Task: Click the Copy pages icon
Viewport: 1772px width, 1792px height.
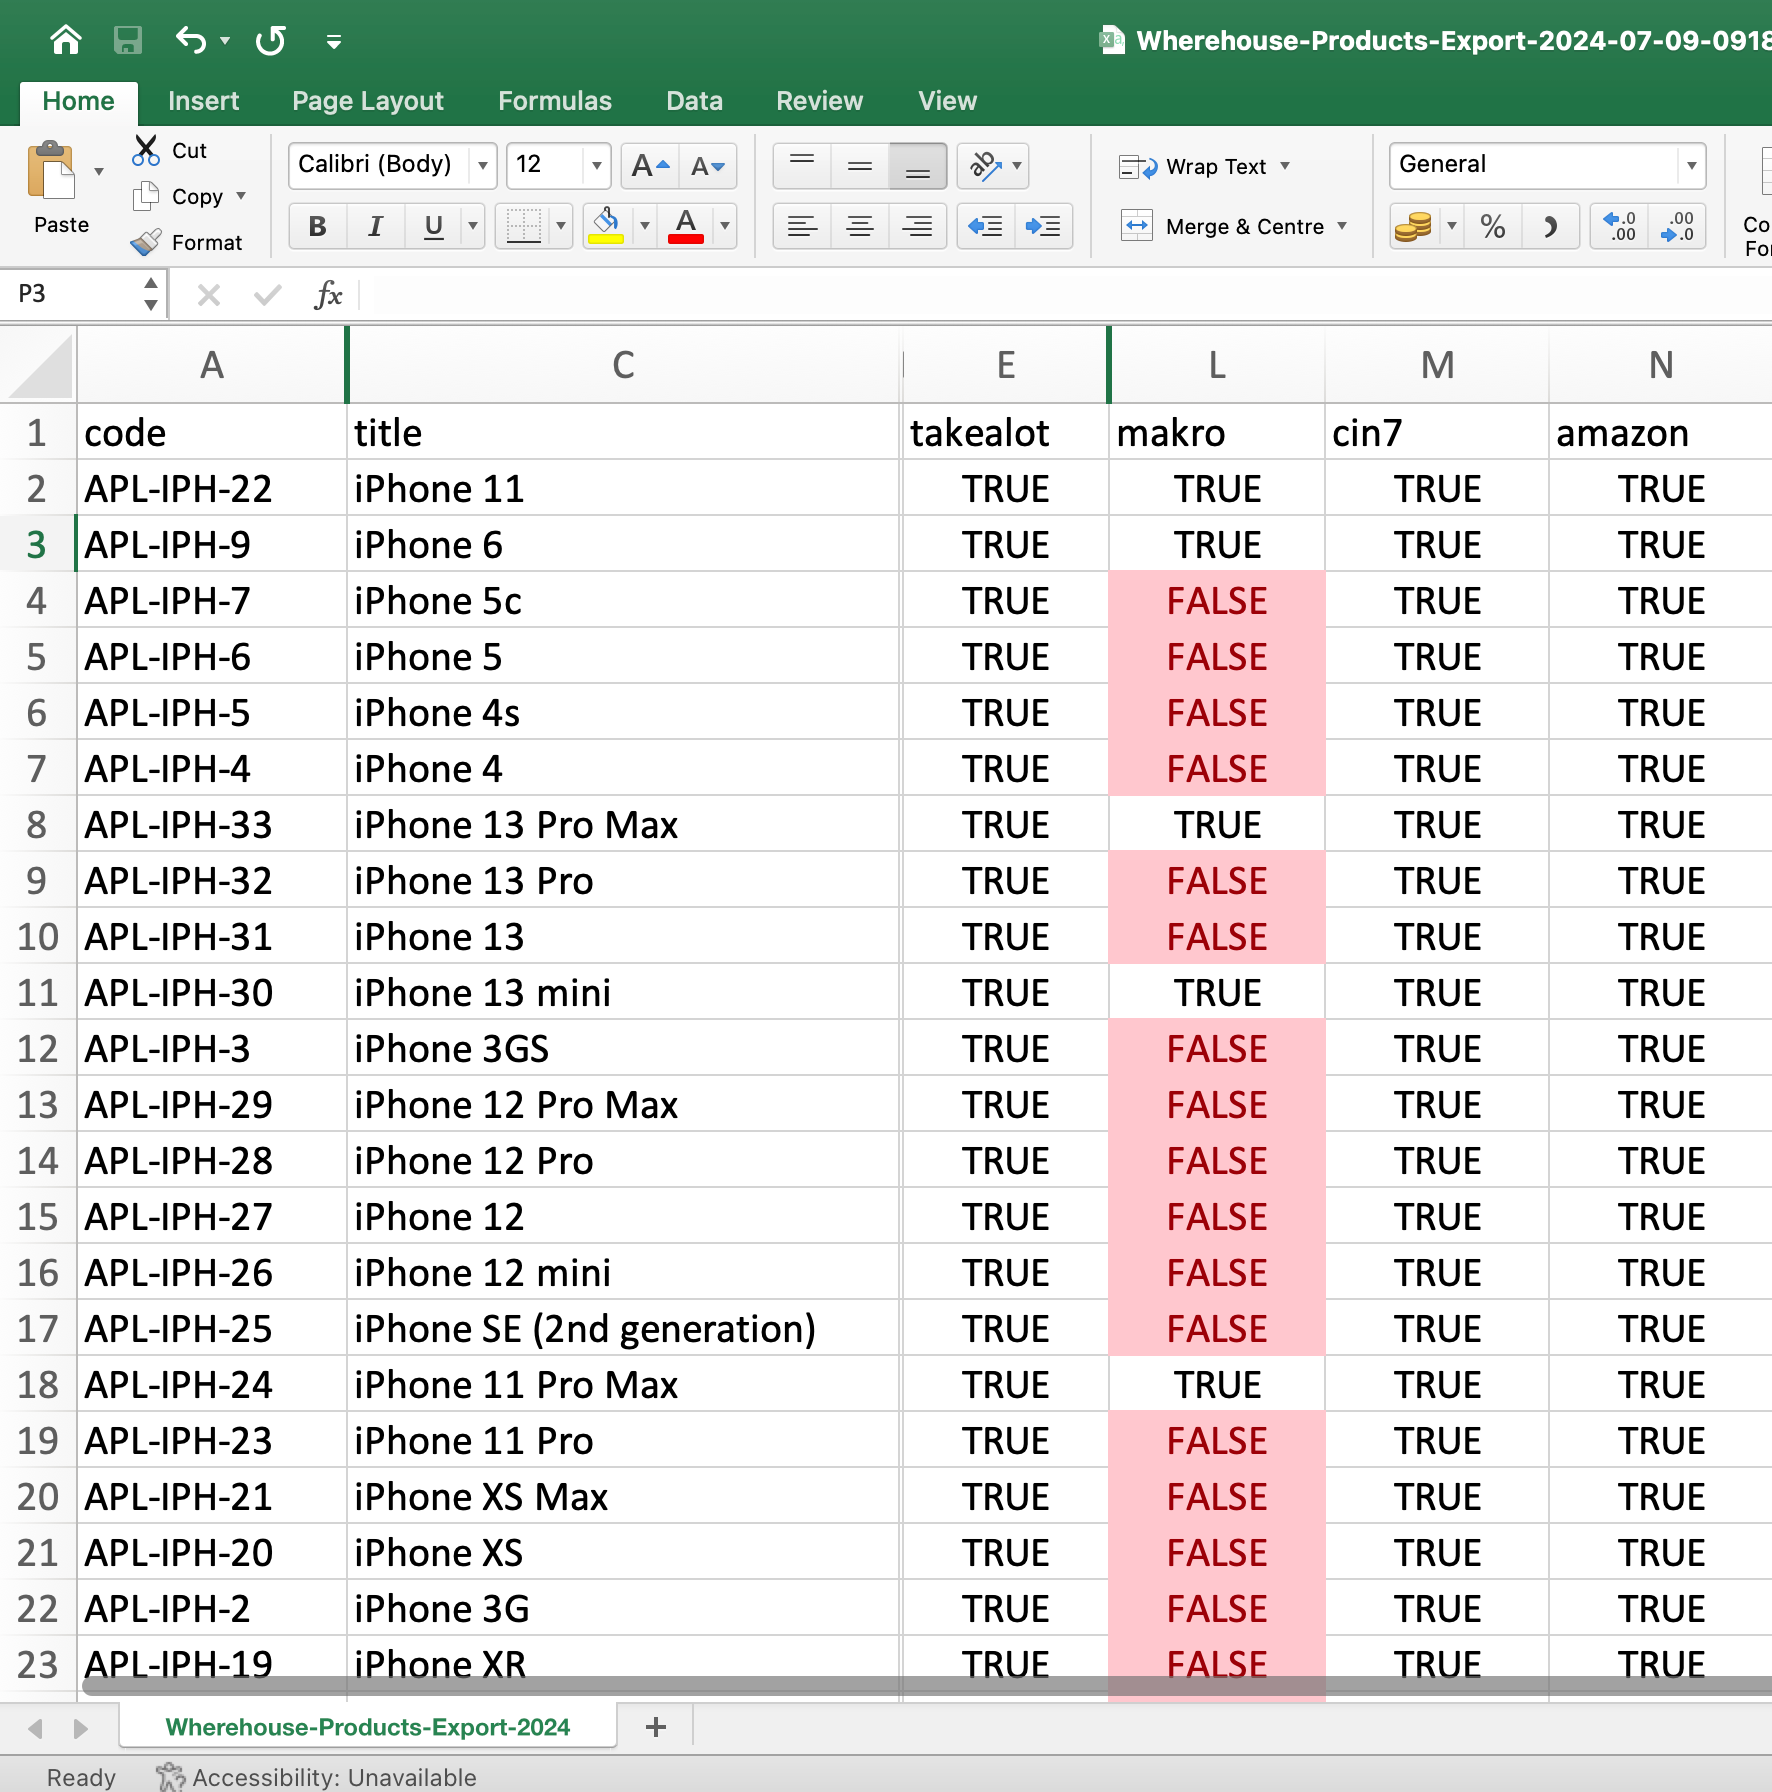Action: [x=146, y=196]
